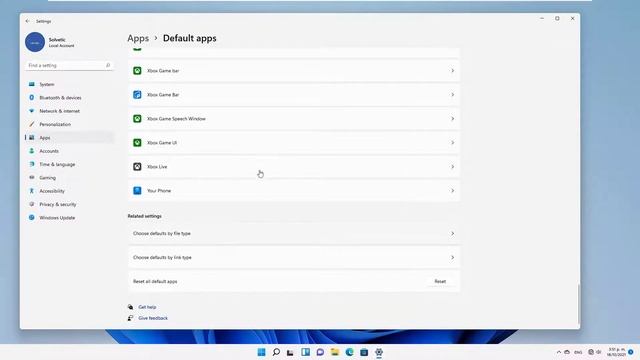Click the green Xbox Game bar app icon
This screenshot has width=640, height=360.
137,71
